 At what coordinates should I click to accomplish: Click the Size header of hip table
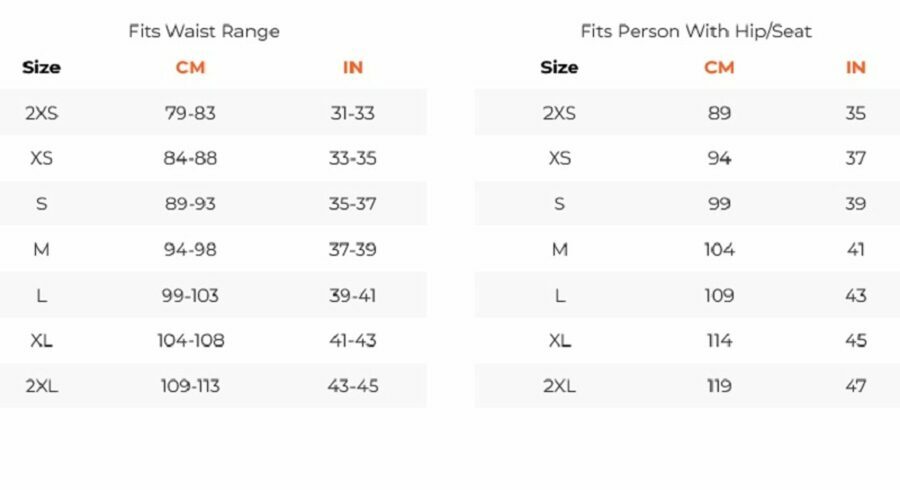(x=559, y=68)
